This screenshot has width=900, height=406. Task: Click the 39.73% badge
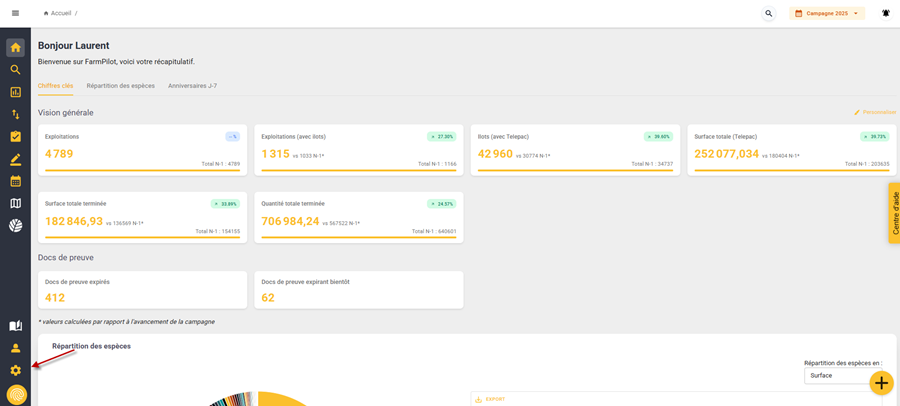(874, 137)
